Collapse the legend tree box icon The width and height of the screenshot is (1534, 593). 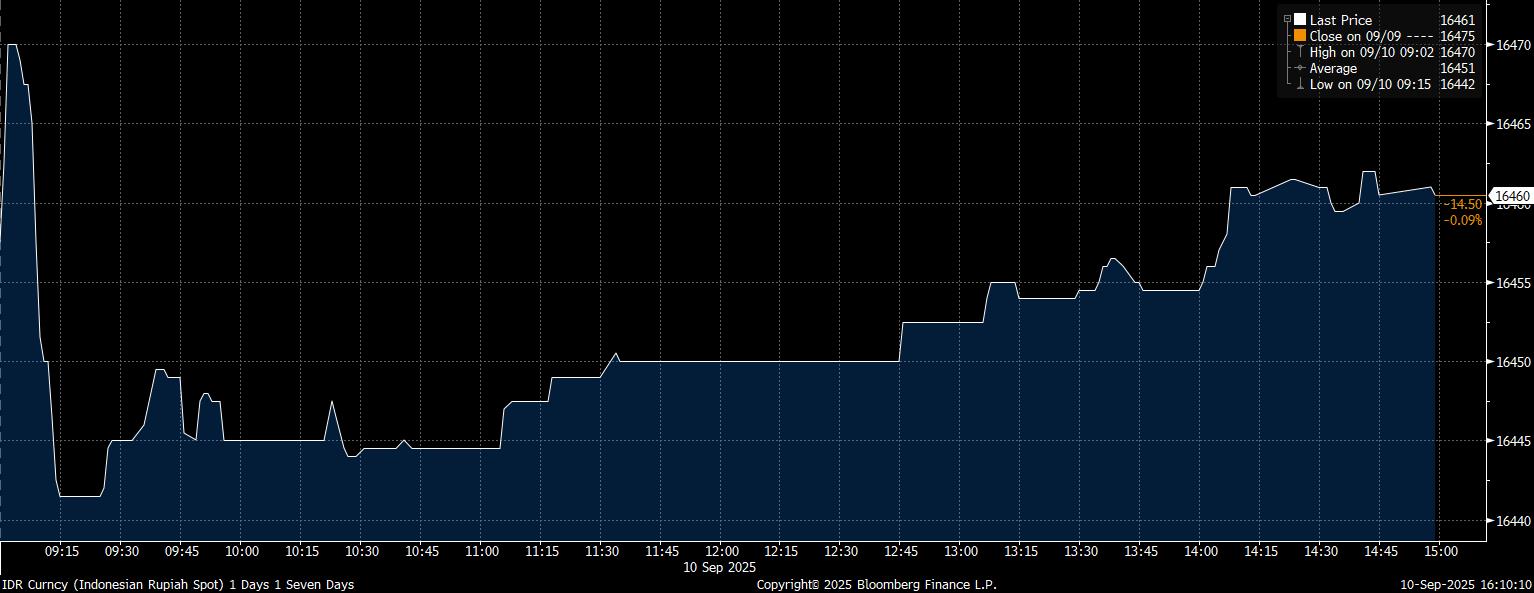(1287, 20)
